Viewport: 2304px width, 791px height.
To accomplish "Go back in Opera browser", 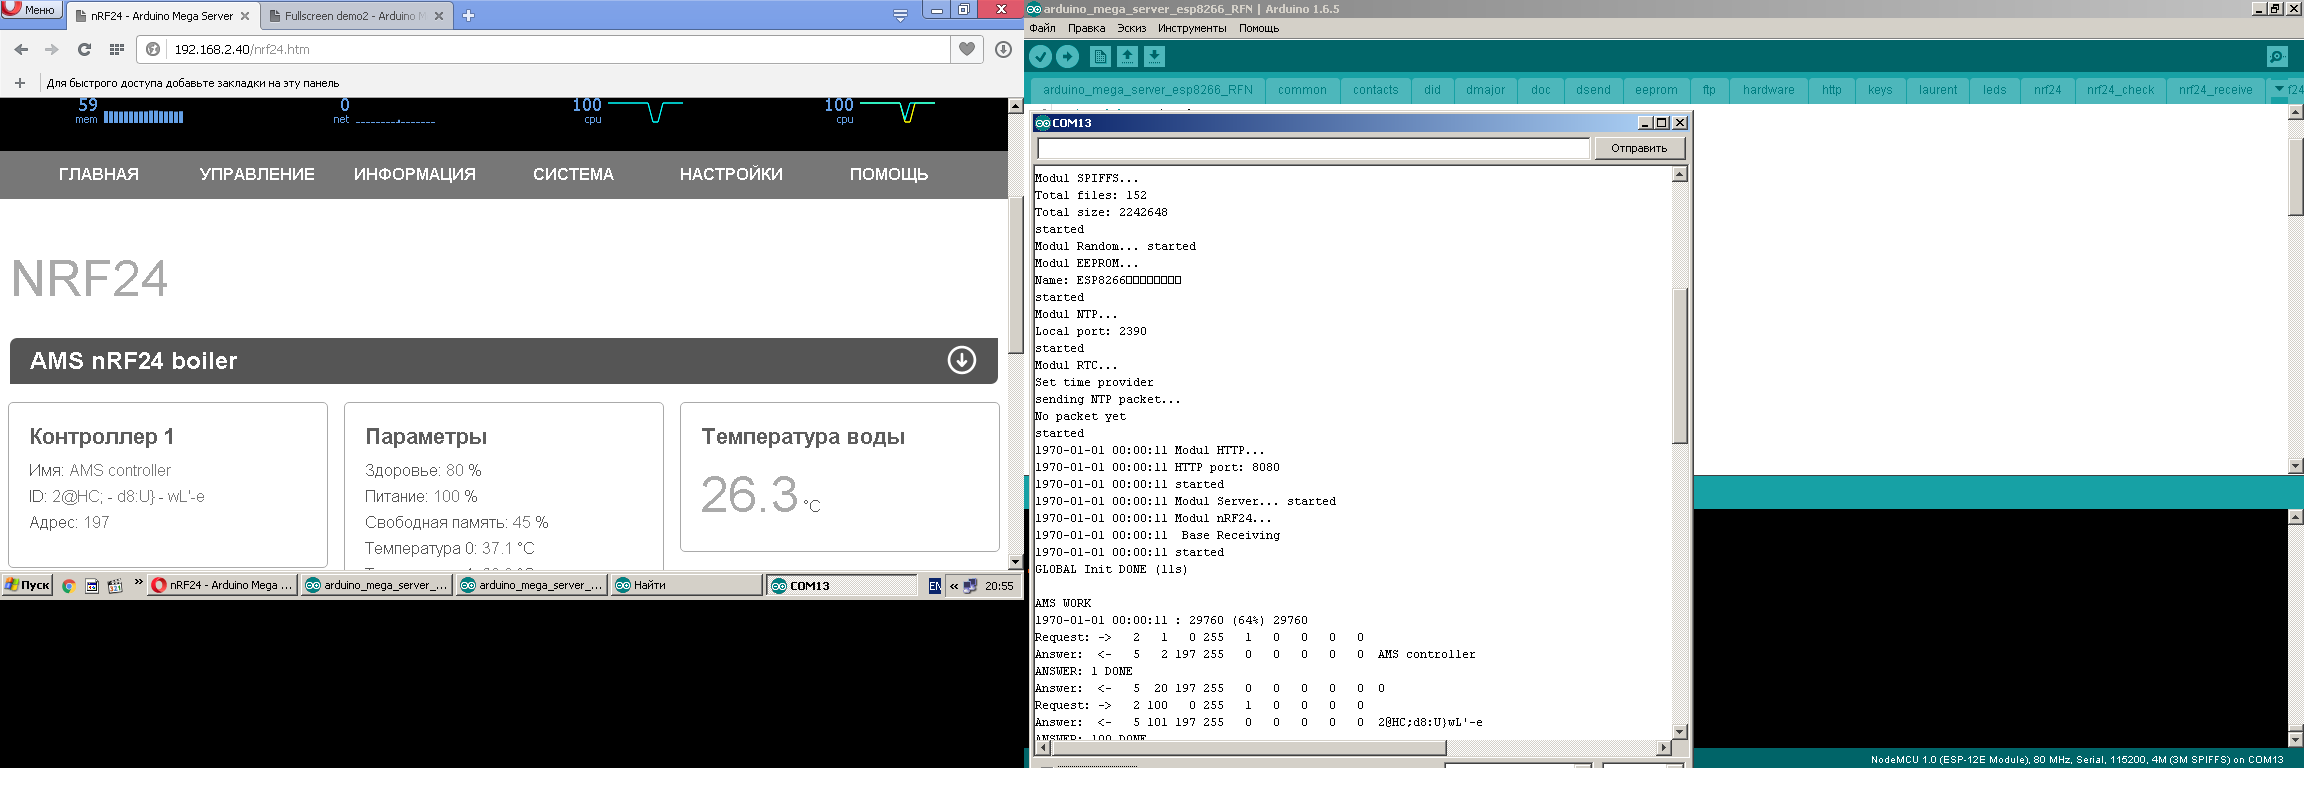I will pos(21,49).
